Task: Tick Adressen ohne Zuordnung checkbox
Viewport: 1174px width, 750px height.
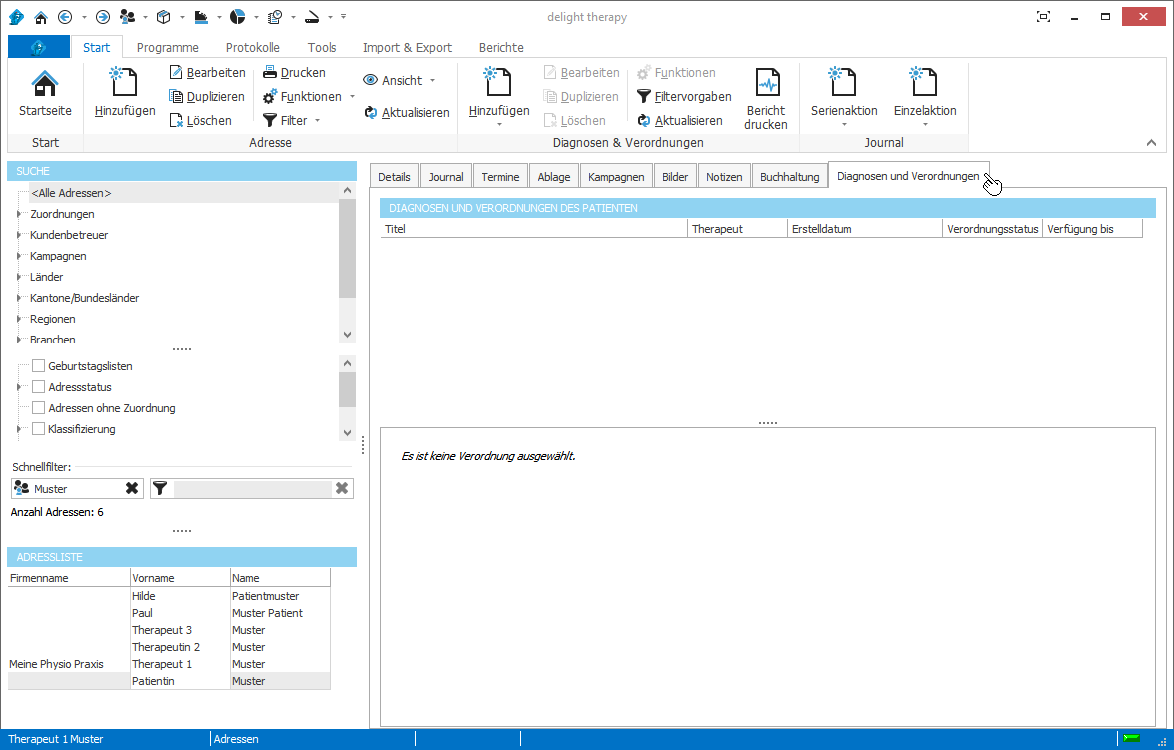Action: (39, 408)
